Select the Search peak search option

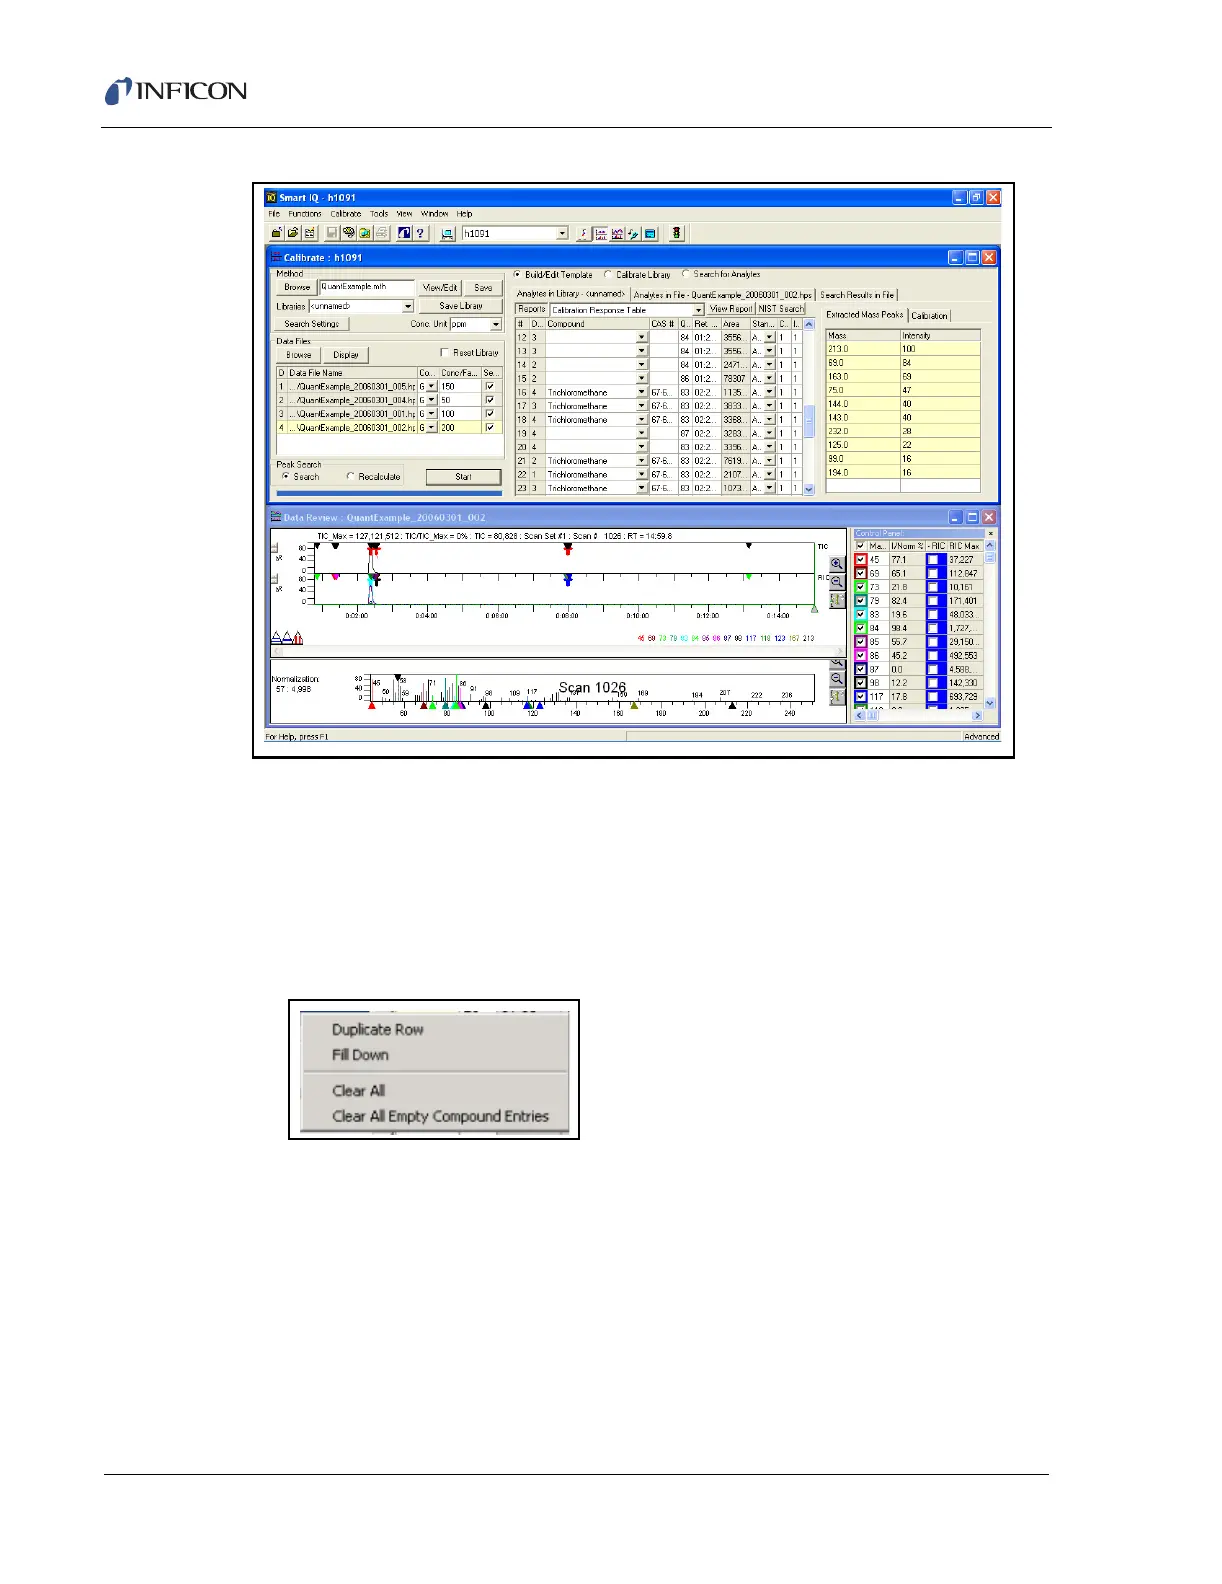286,476
